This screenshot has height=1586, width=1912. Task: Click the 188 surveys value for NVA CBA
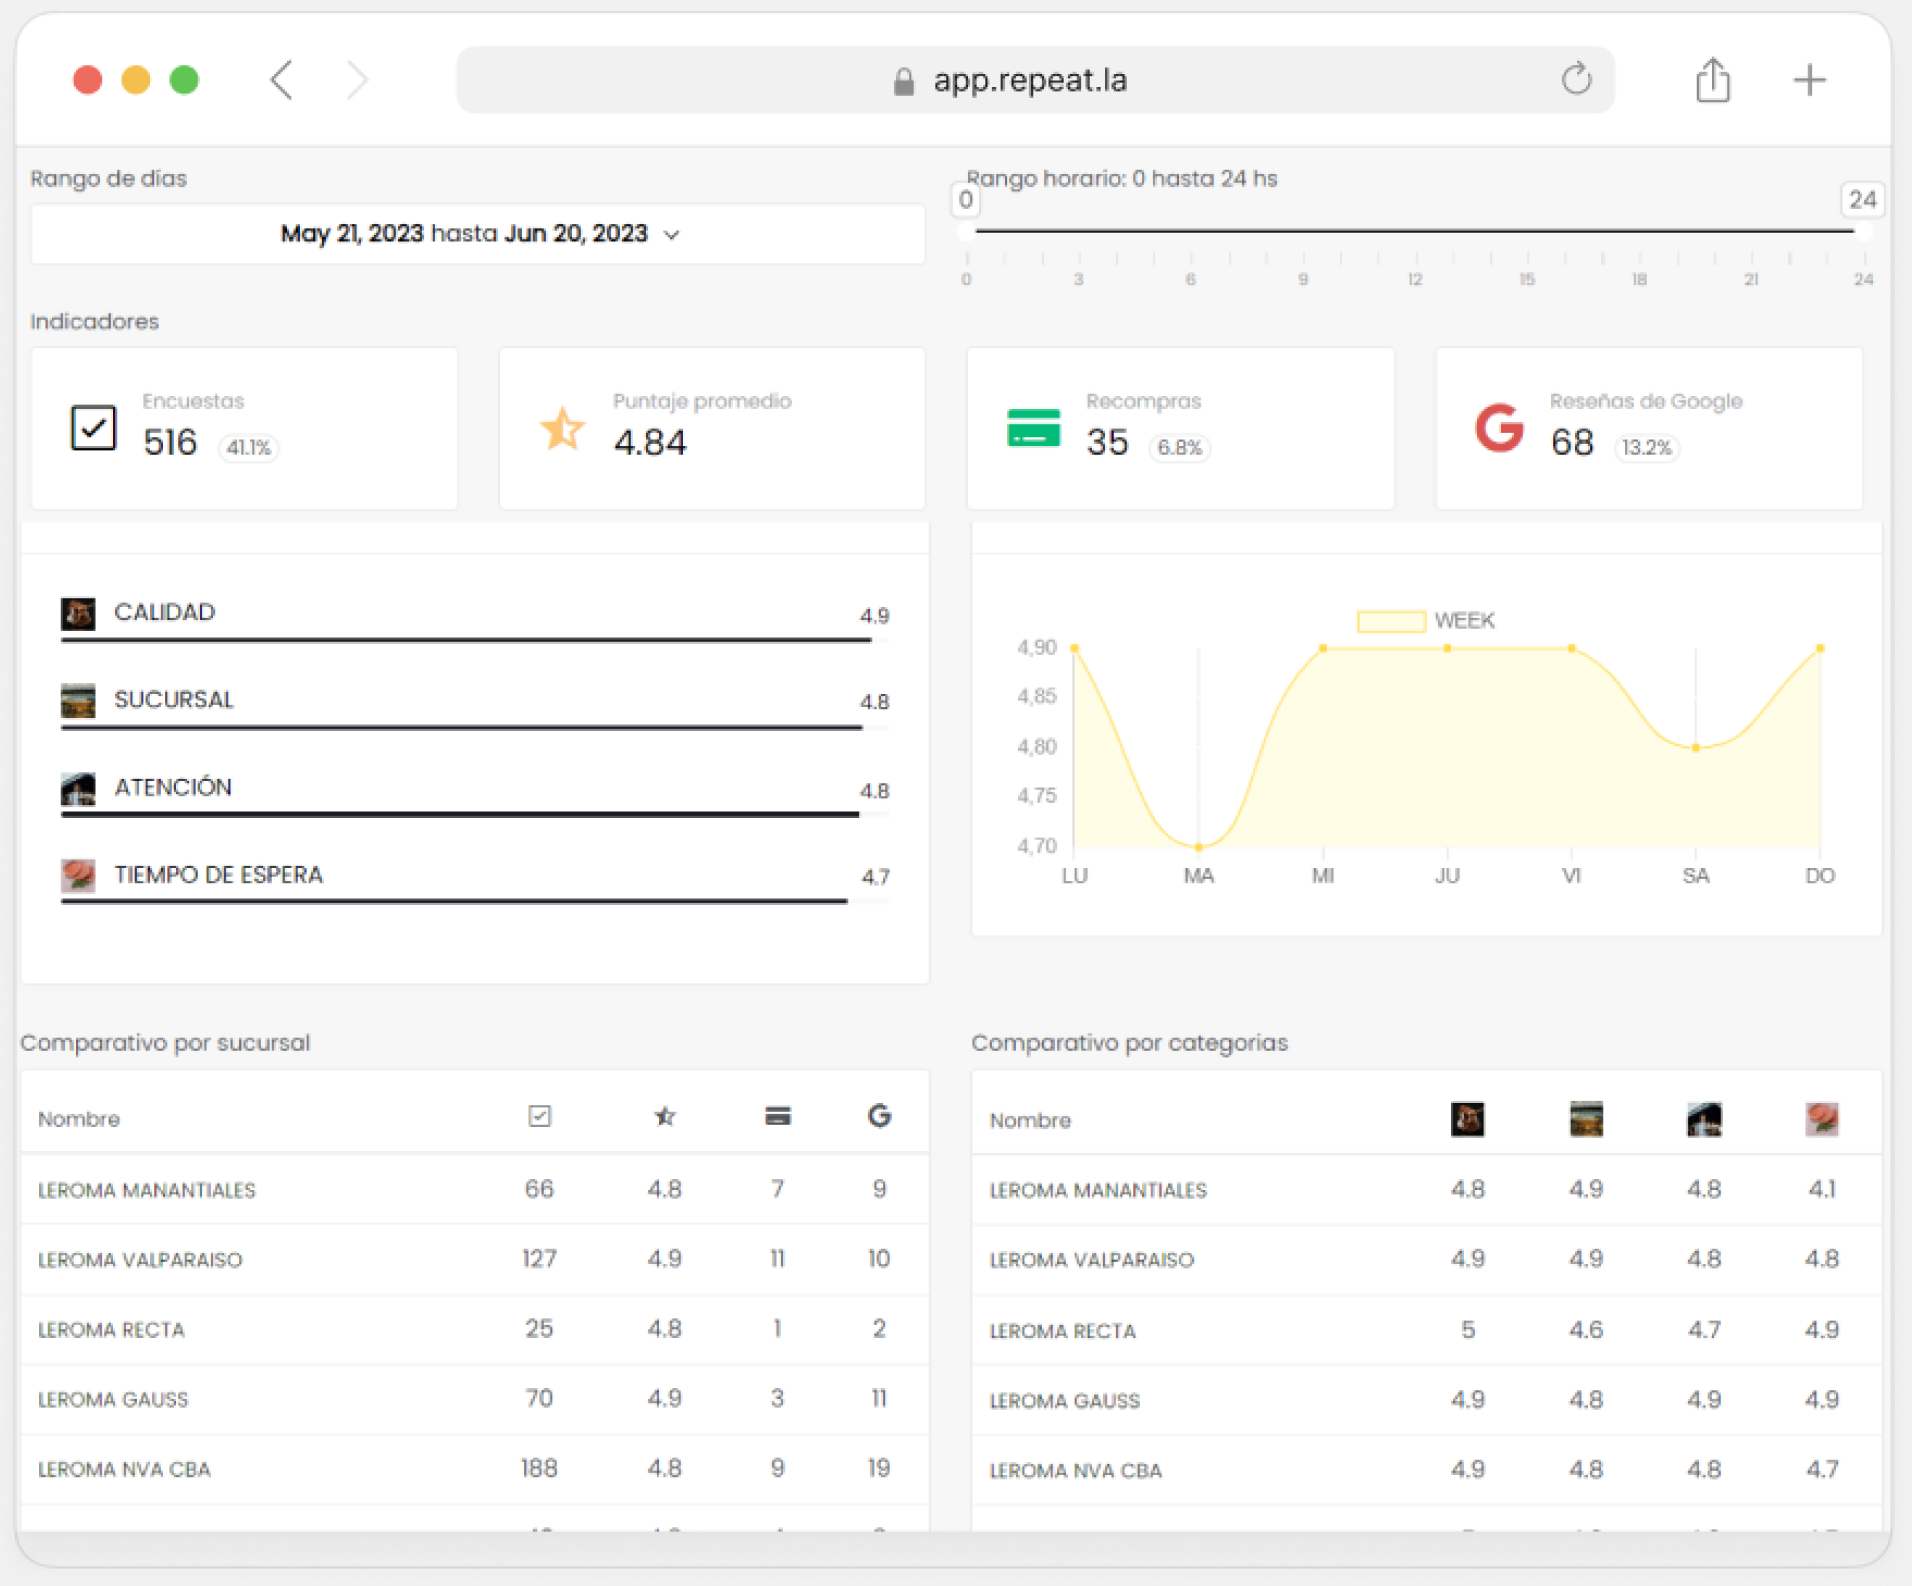539,1468
